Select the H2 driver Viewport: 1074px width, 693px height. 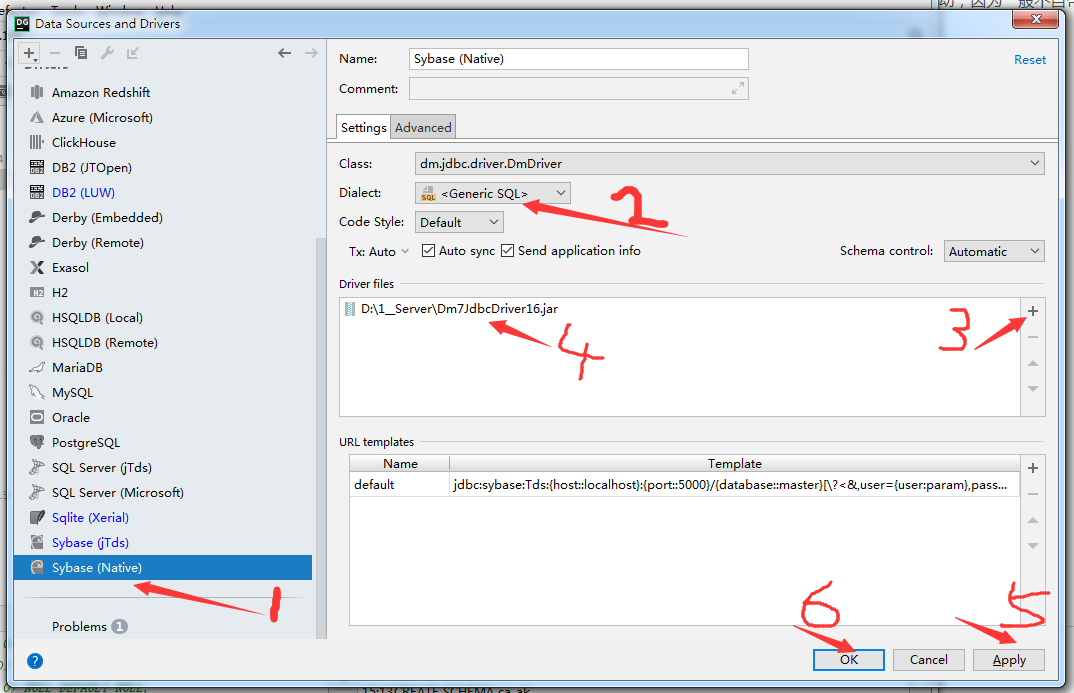[163, 292]
